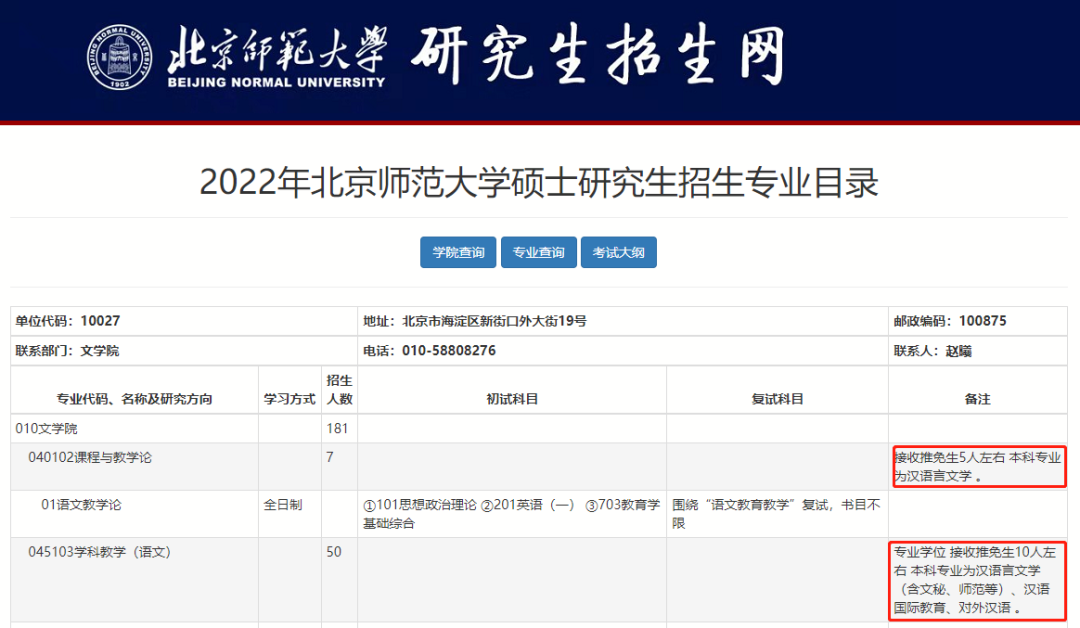Select the 初试科目 column header
This screenshot has height=628, width=1080.
click(x=513, y=397)
